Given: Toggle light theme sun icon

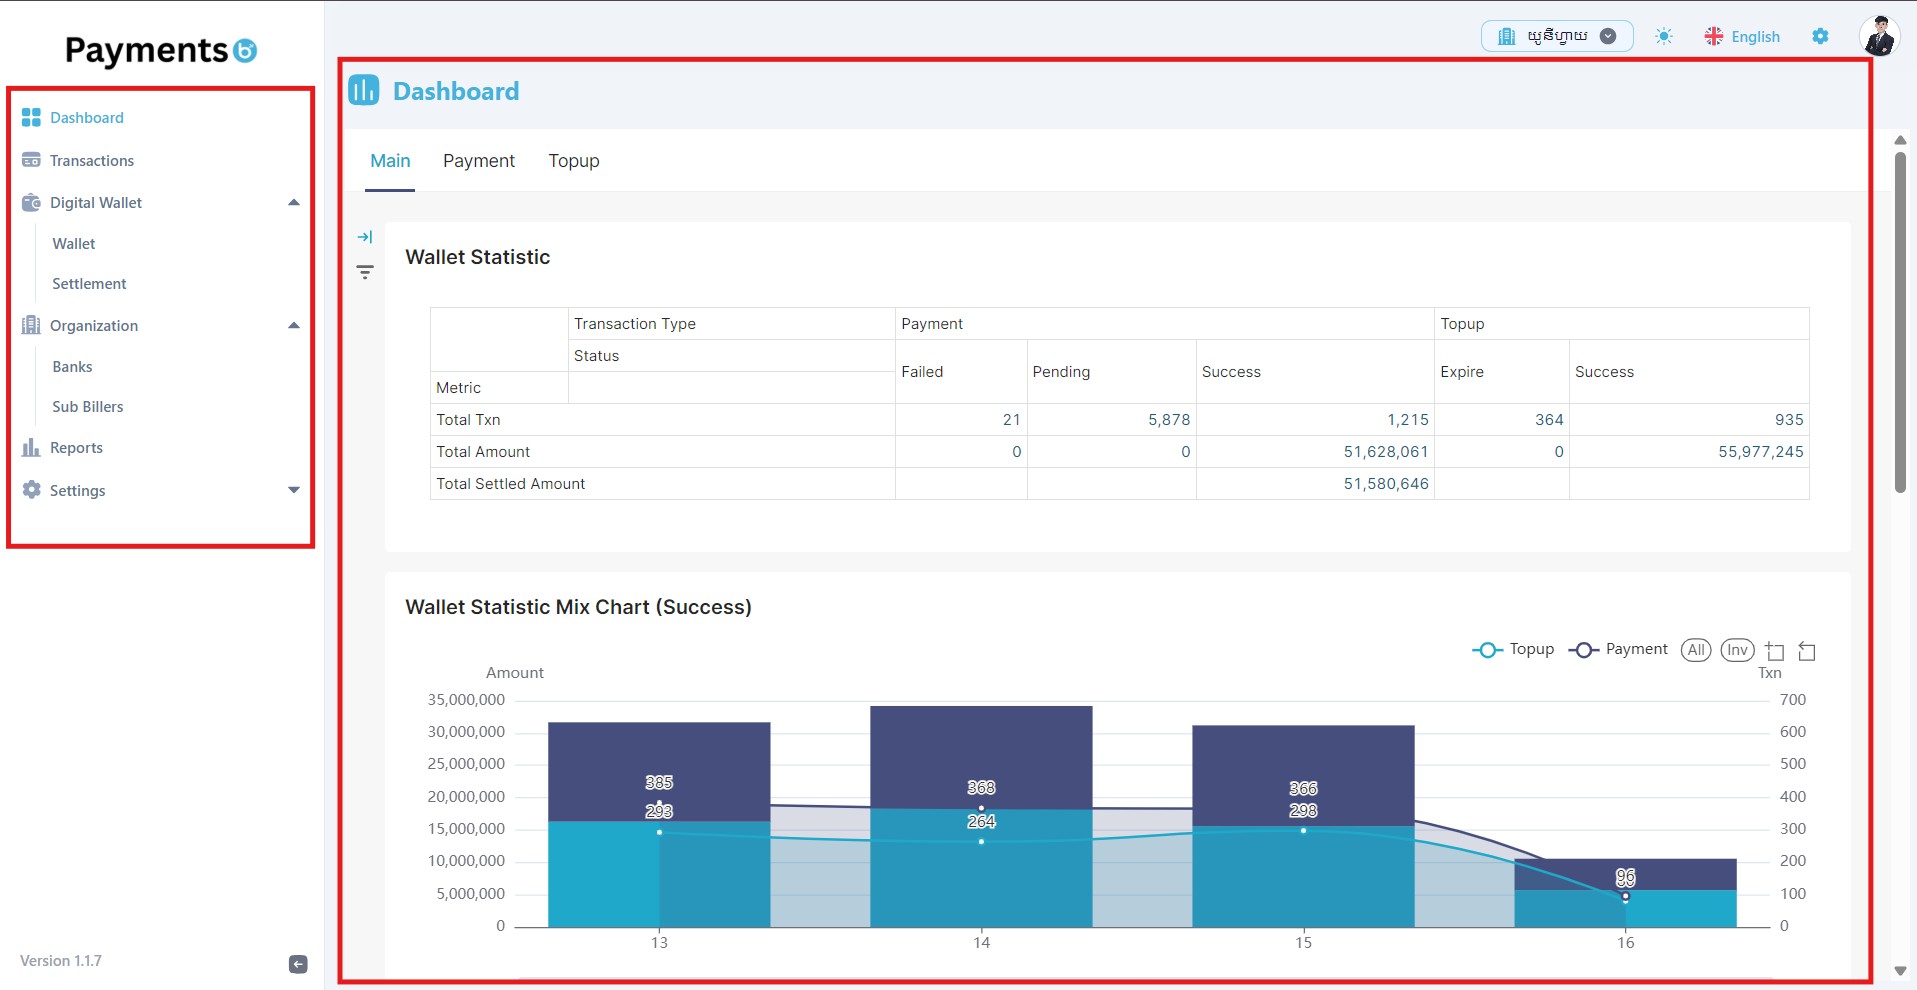Looking at the screenshot, I should [1663, 36].
